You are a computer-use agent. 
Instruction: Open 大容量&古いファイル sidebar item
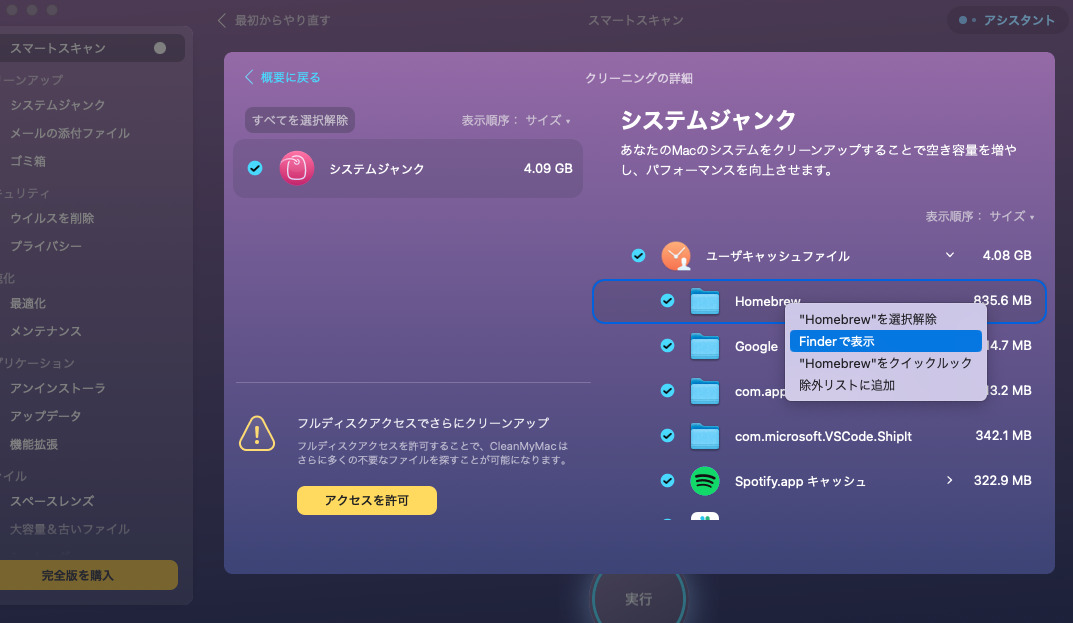(x=70, y=529)
